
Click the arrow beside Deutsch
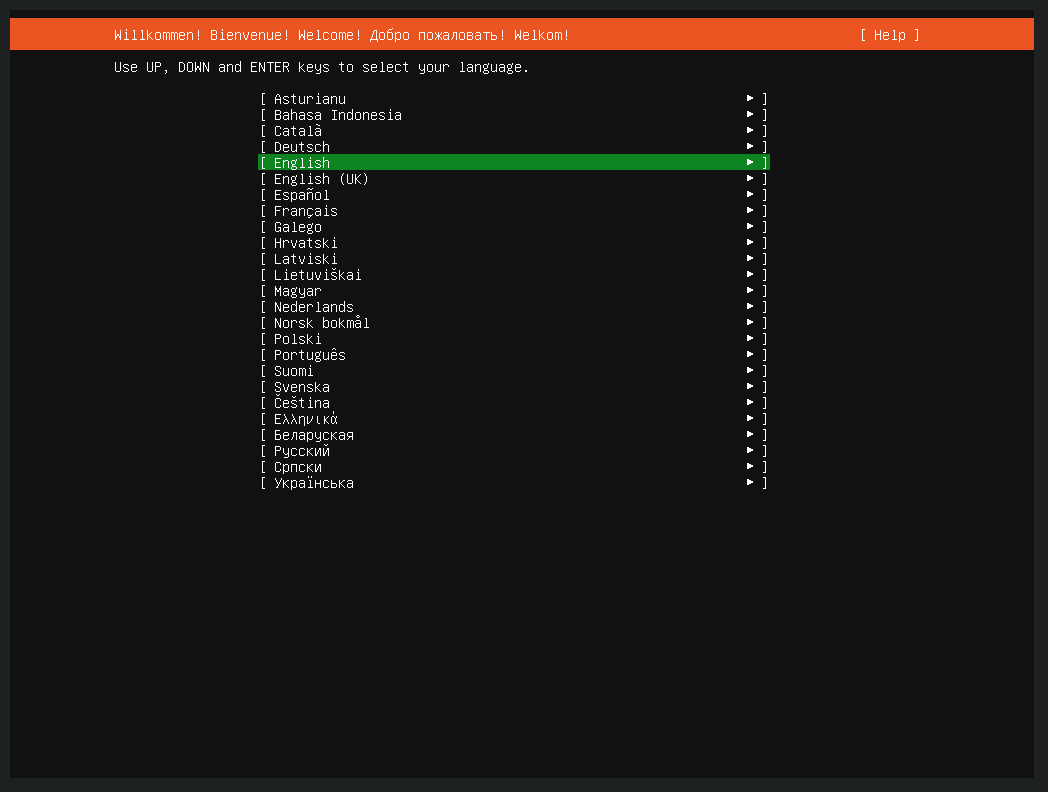point(749,145)
